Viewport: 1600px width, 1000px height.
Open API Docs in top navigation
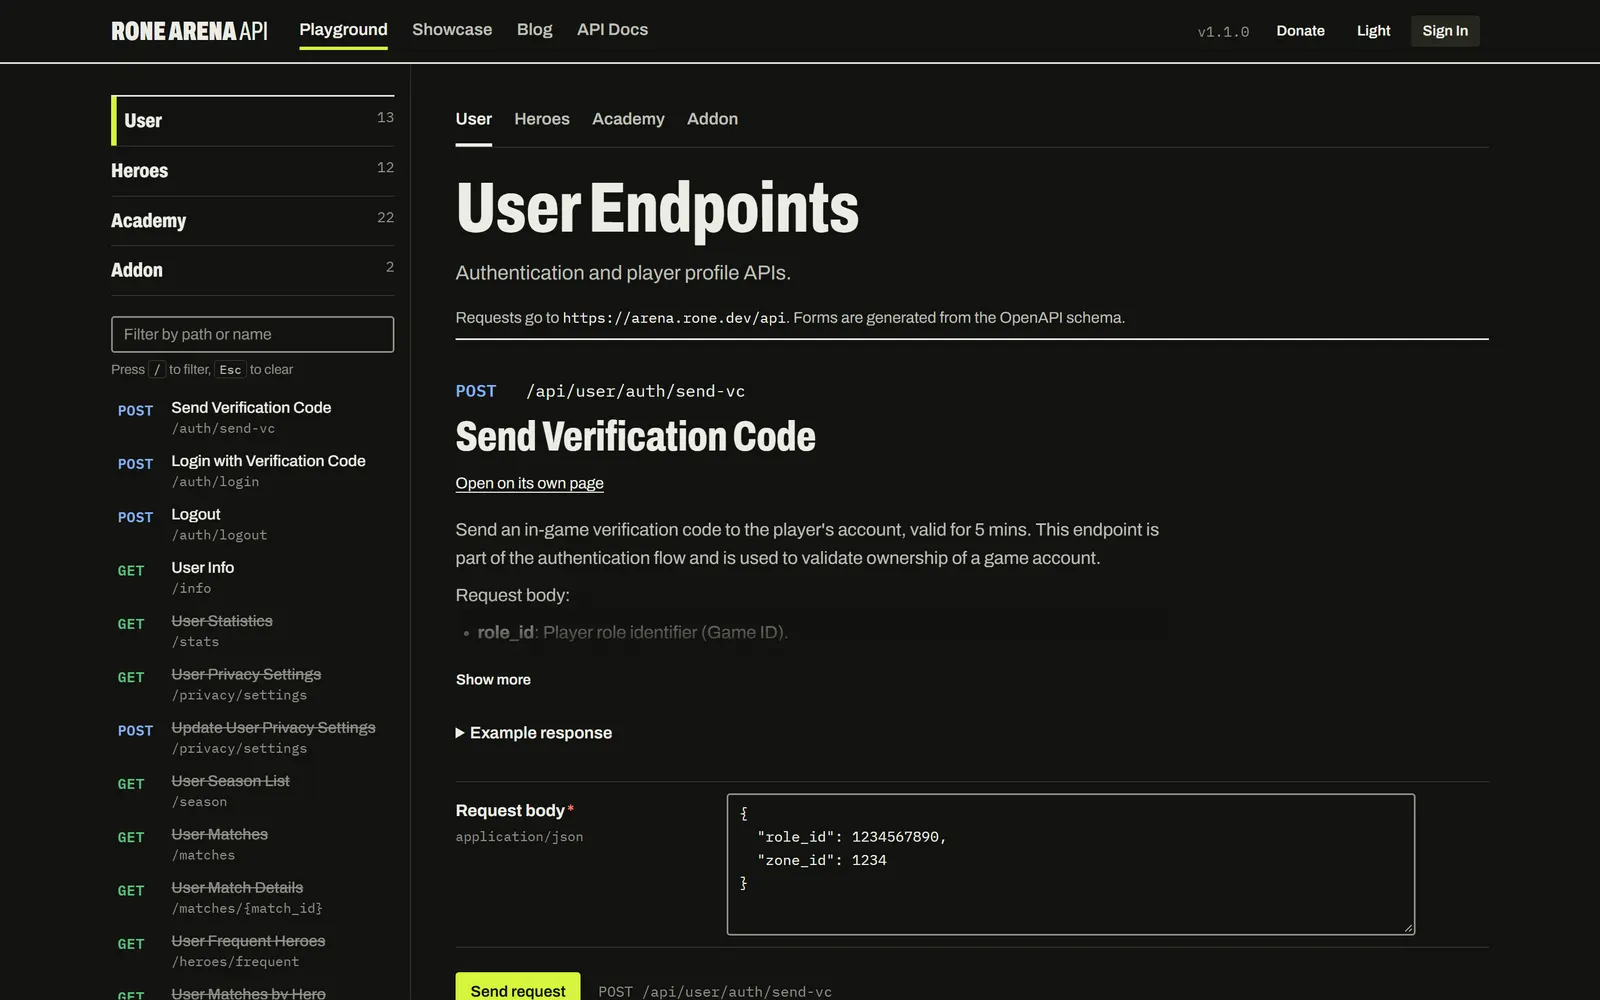pos(612,30)
